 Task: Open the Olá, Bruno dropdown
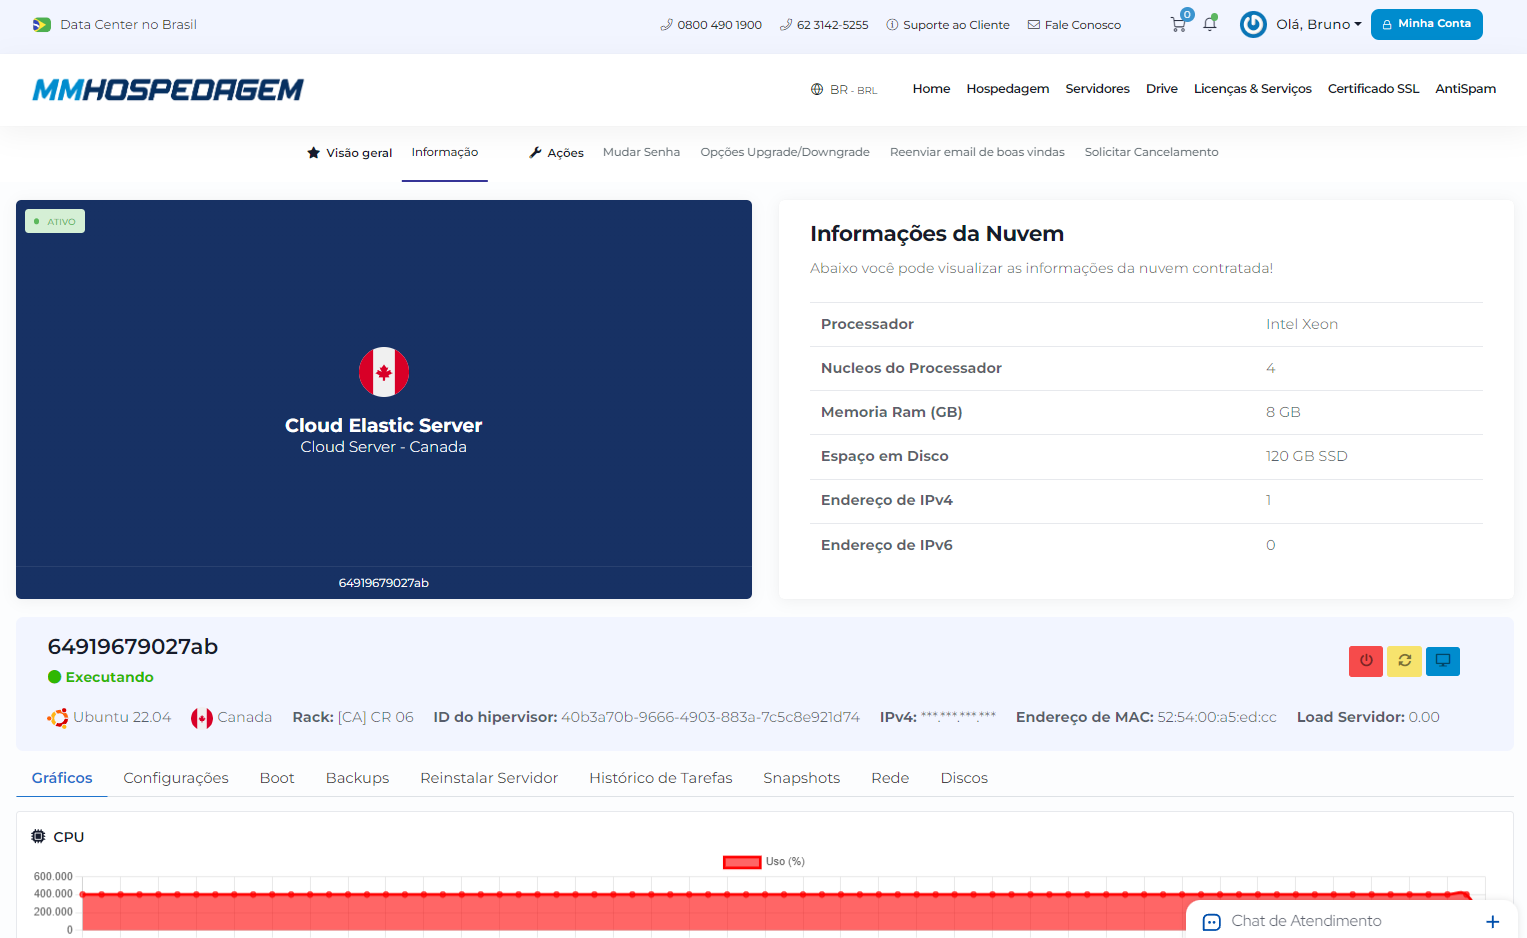point(1318,24)
